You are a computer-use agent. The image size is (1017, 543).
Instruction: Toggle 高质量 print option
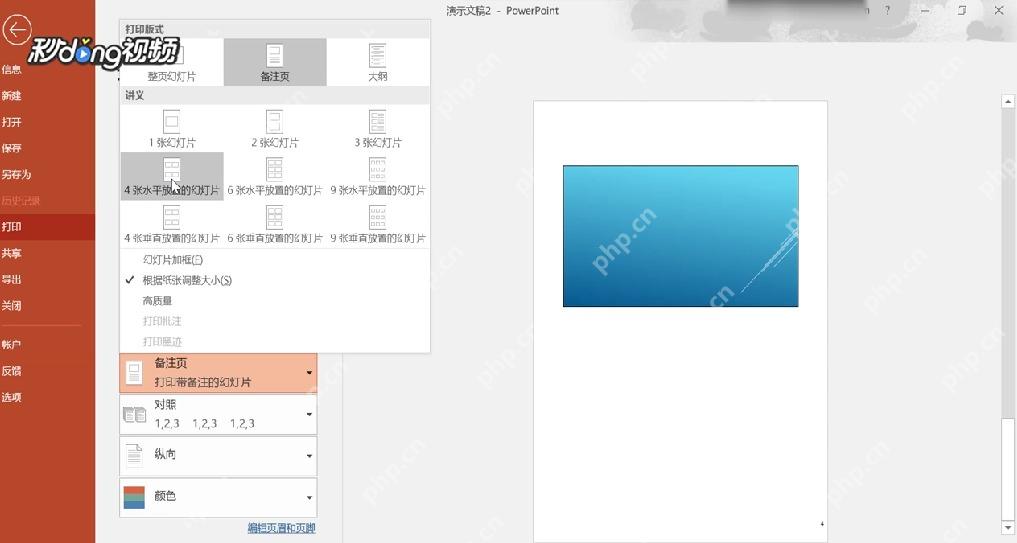coord(275,301)
